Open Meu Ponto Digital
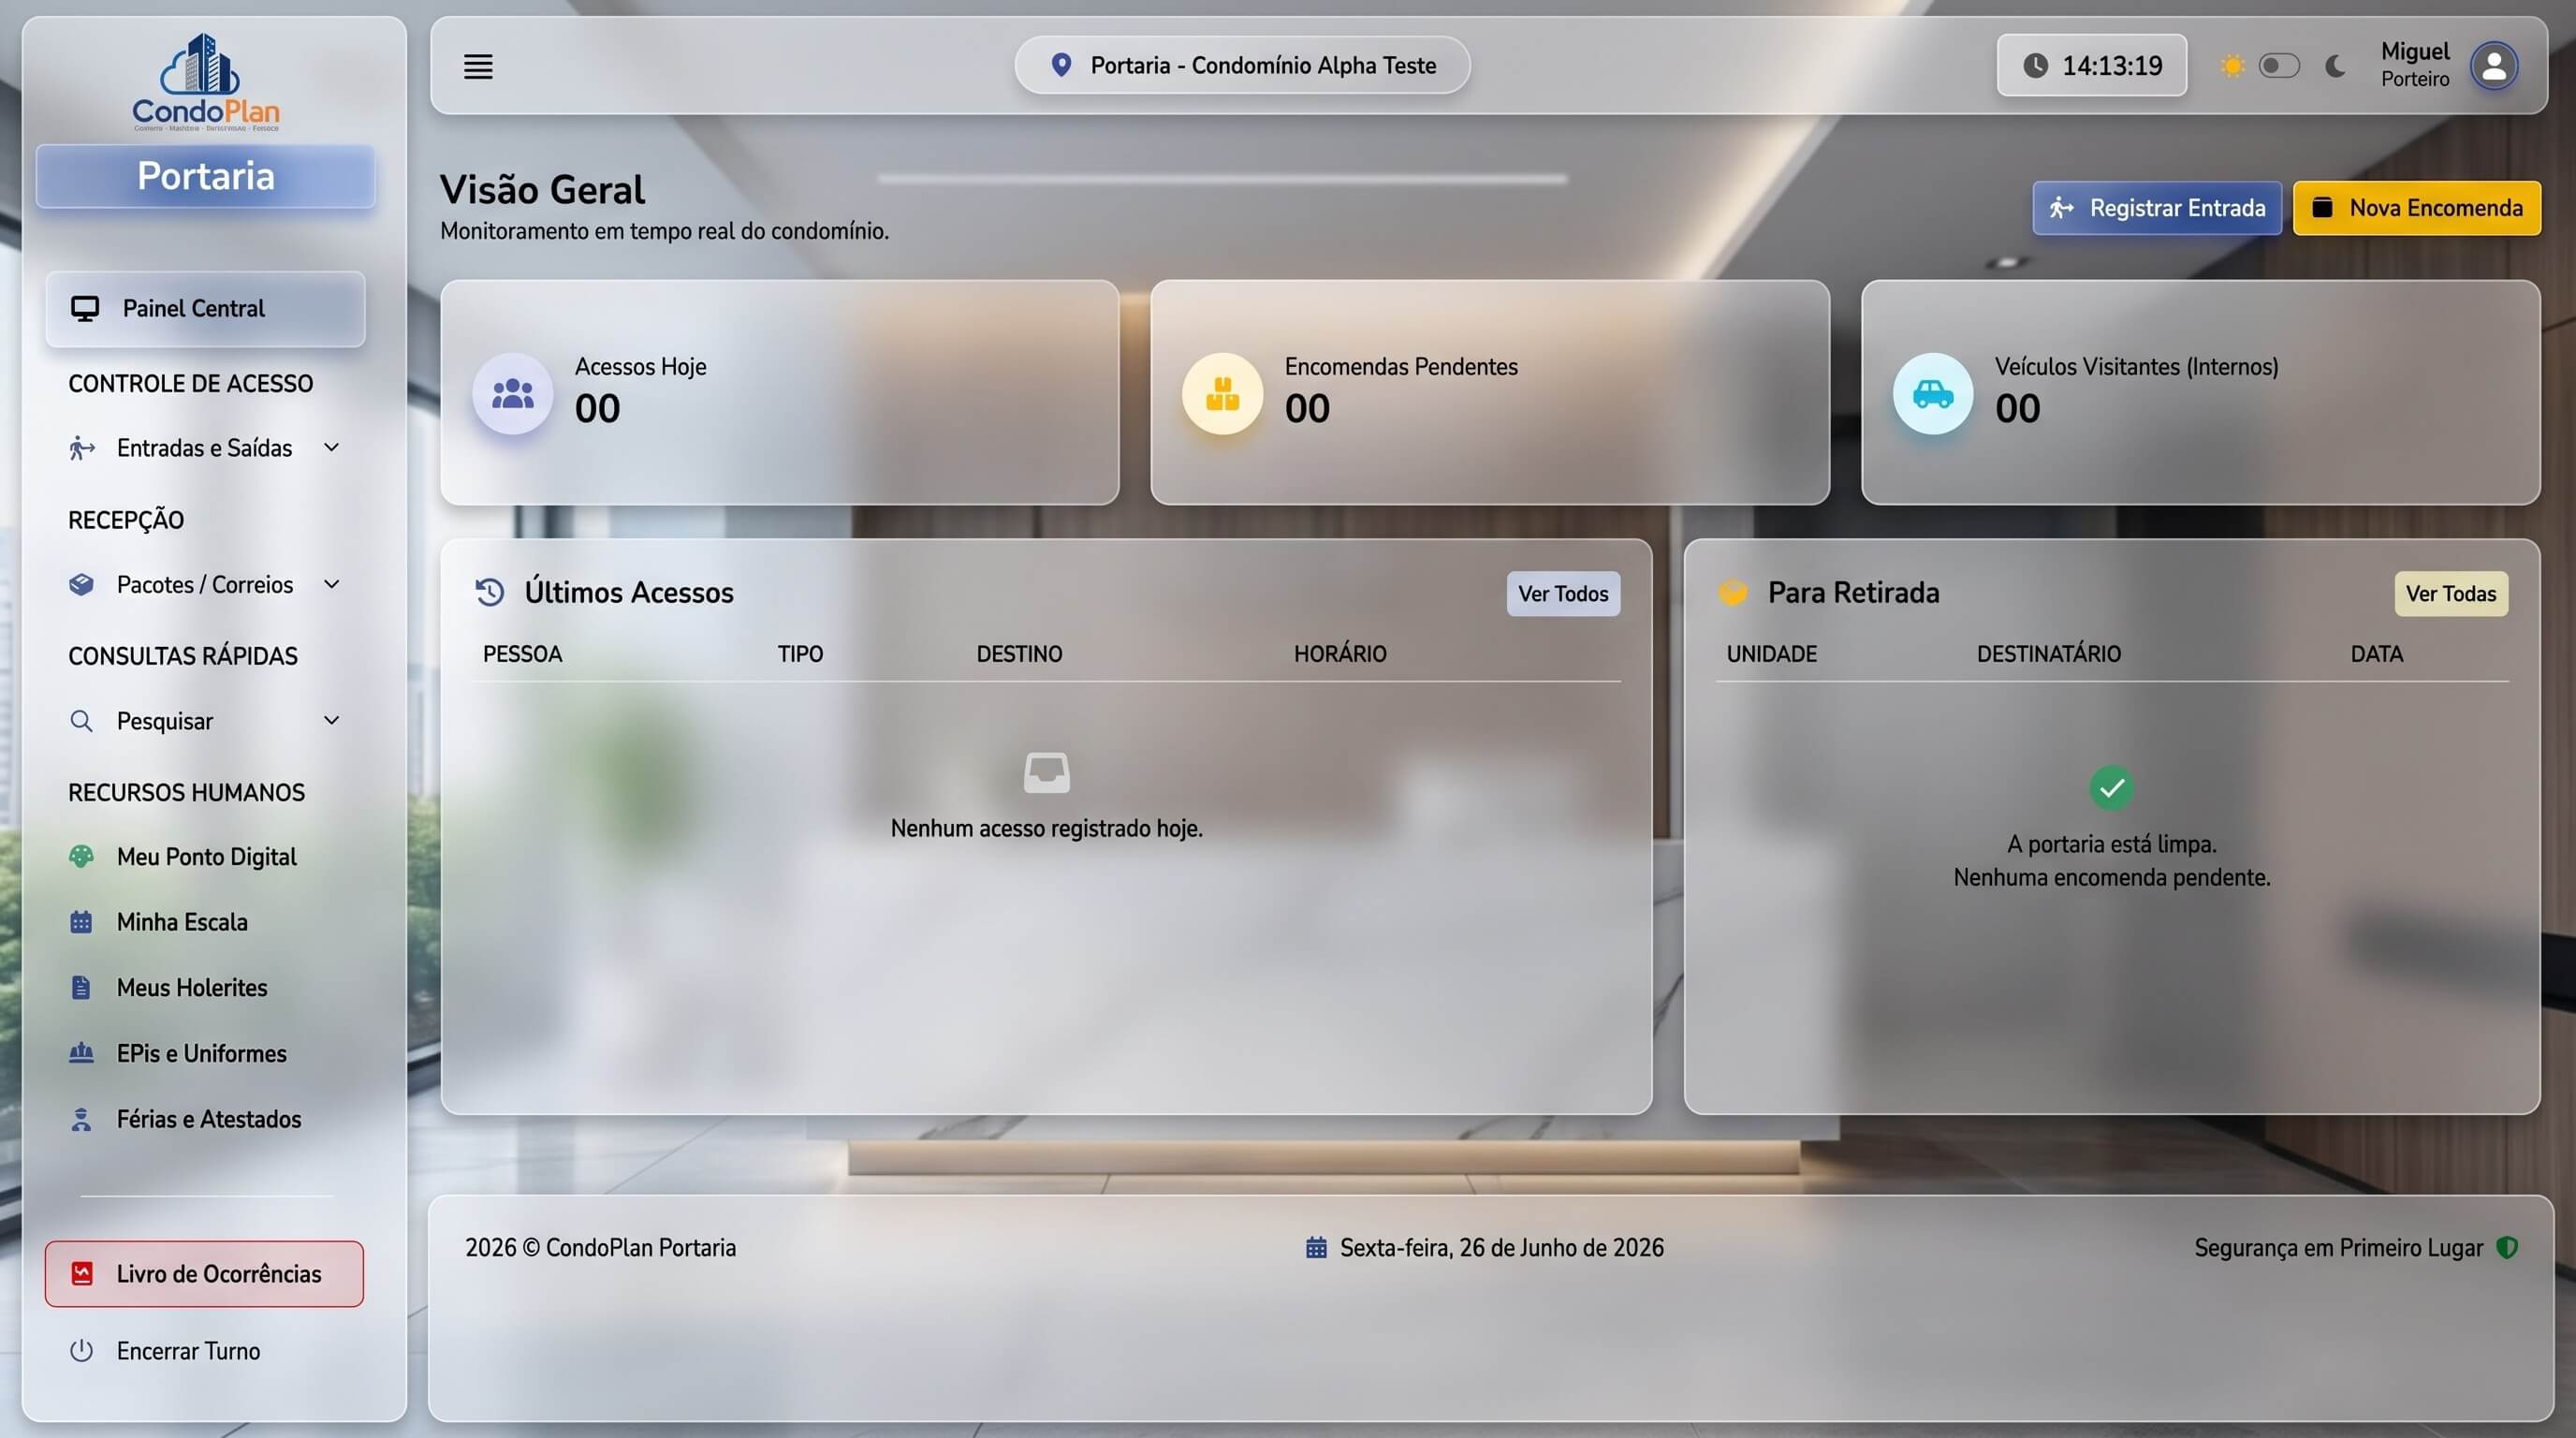 (206, 857)
